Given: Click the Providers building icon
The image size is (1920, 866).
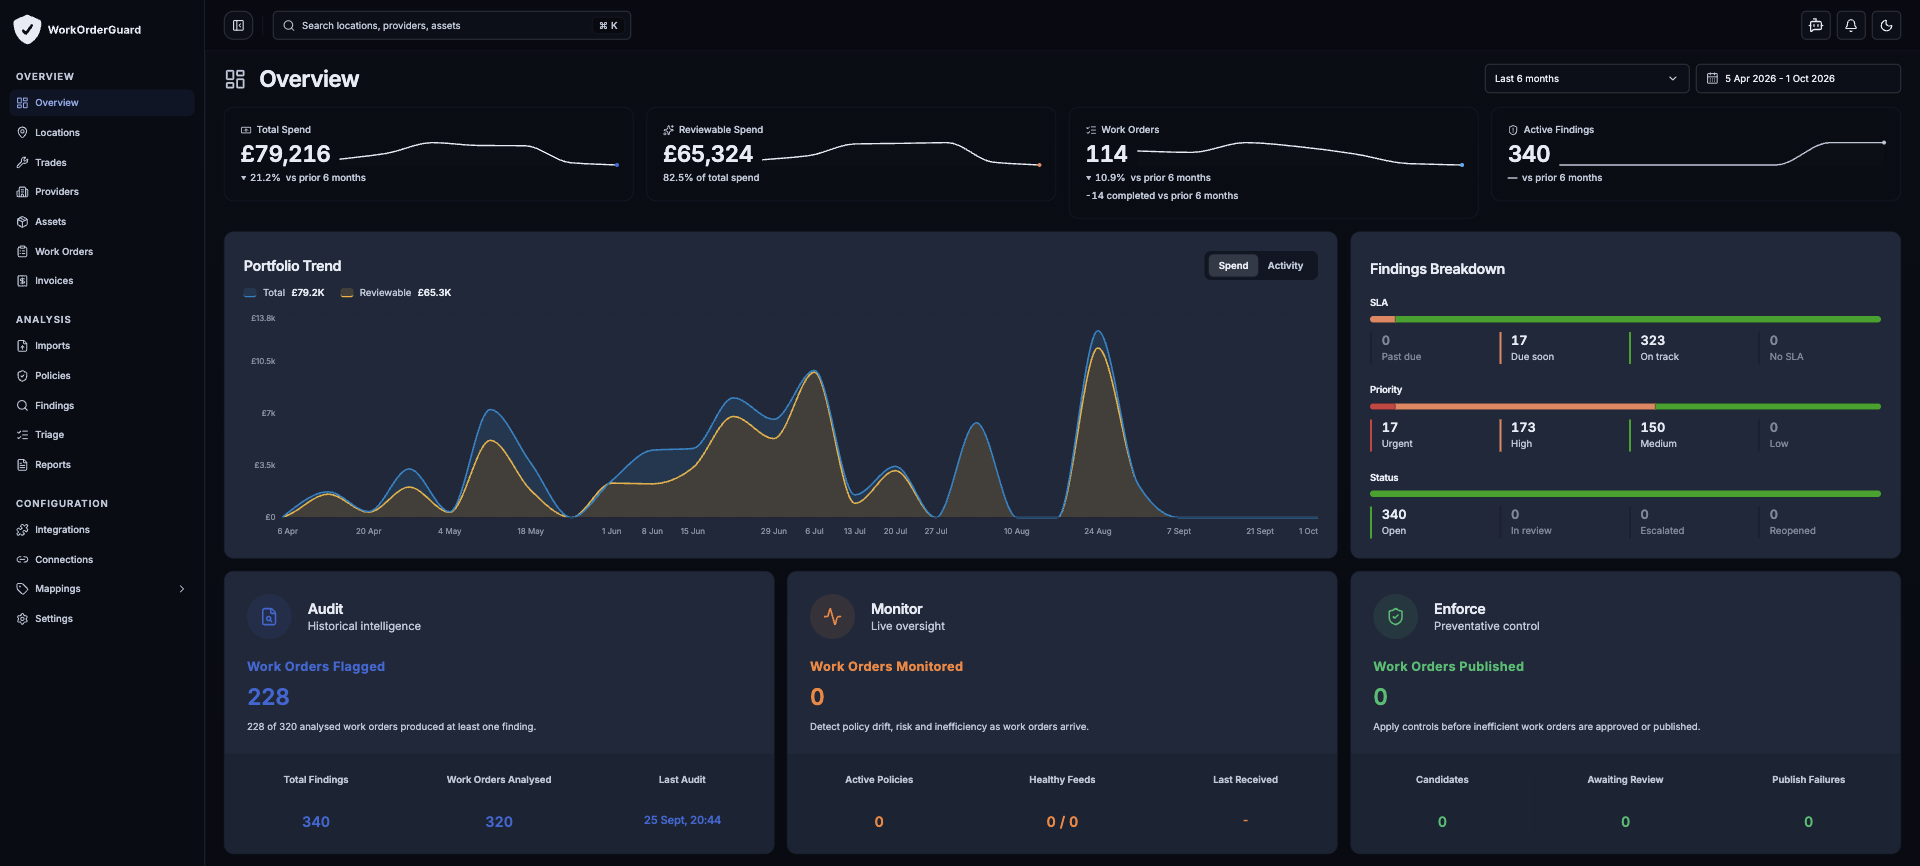Looking at the screenshot, I should [x=22, y=192].
